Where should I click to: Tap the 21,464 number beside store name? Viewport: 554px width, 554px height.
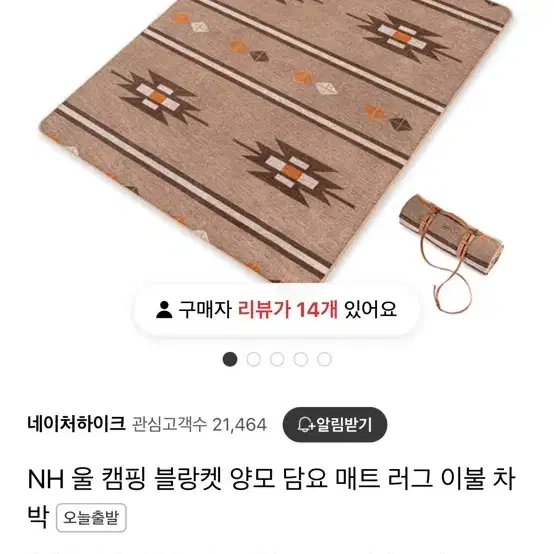(240, 425)
